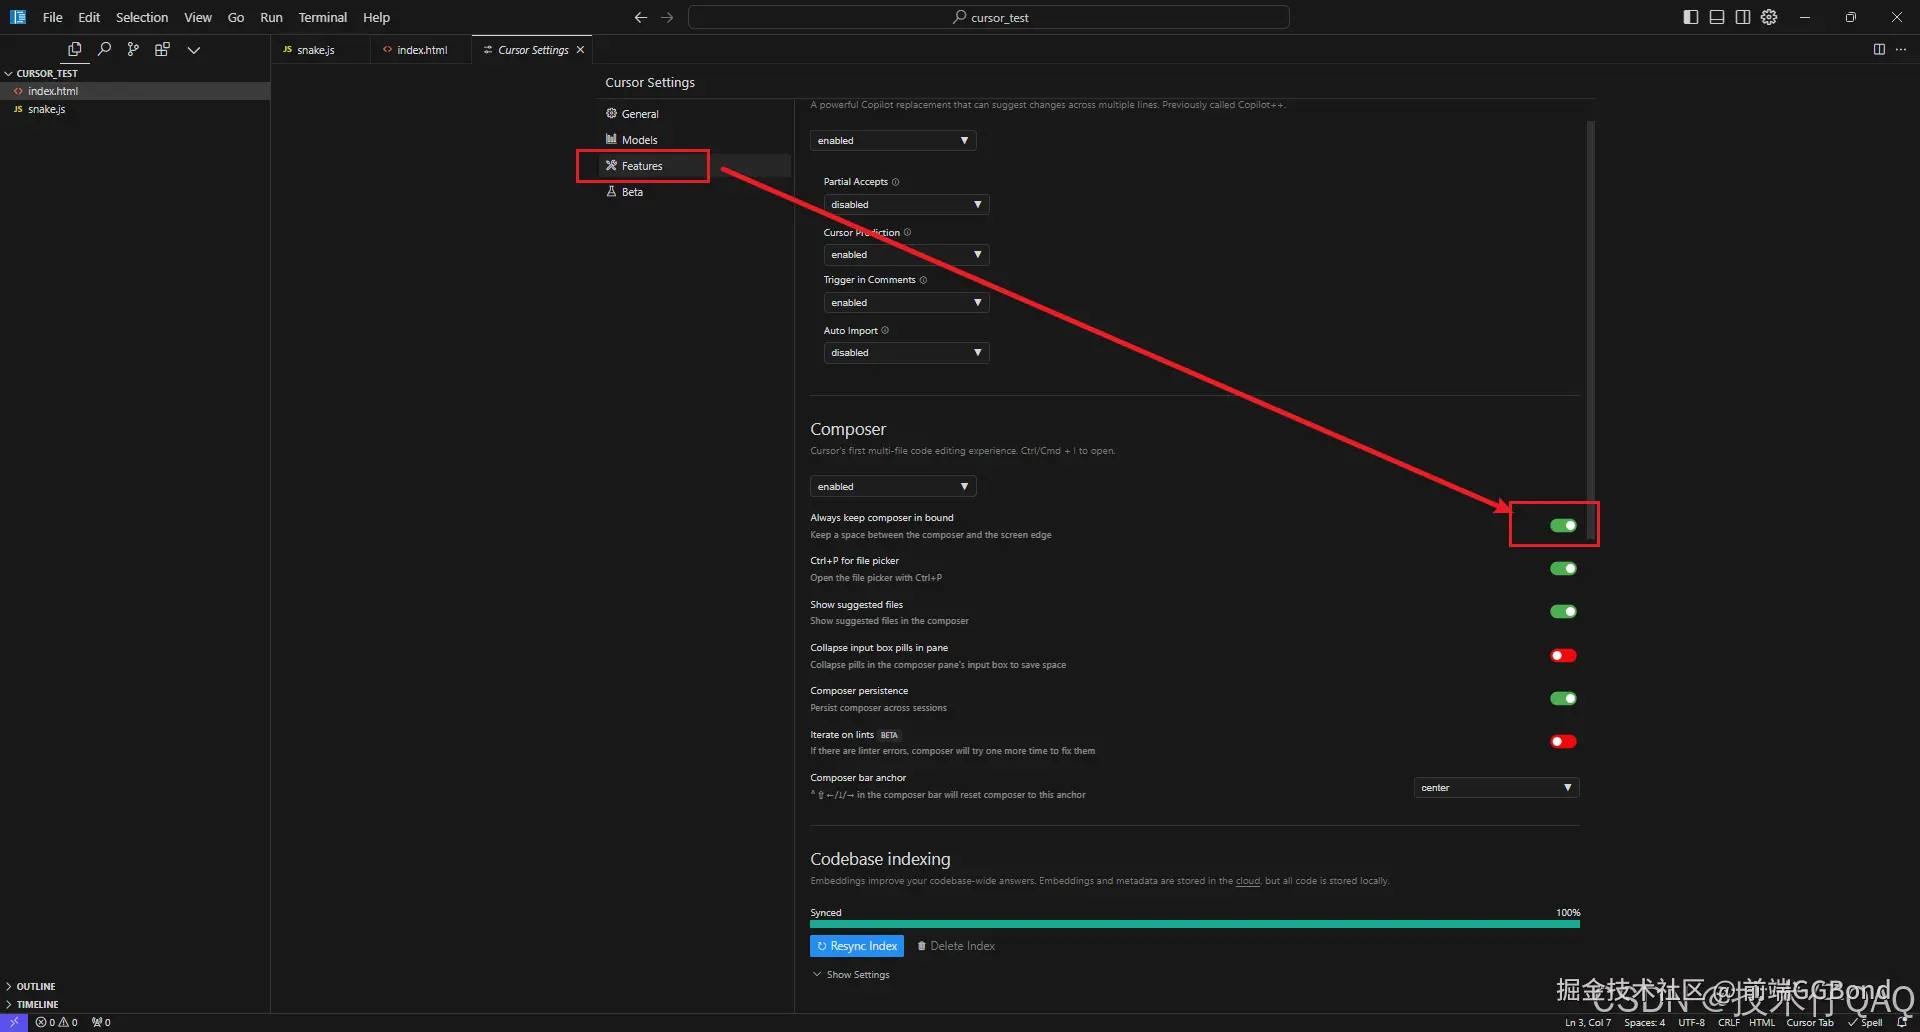Open Partial Accepts dropdown

(x=906, y=205)
